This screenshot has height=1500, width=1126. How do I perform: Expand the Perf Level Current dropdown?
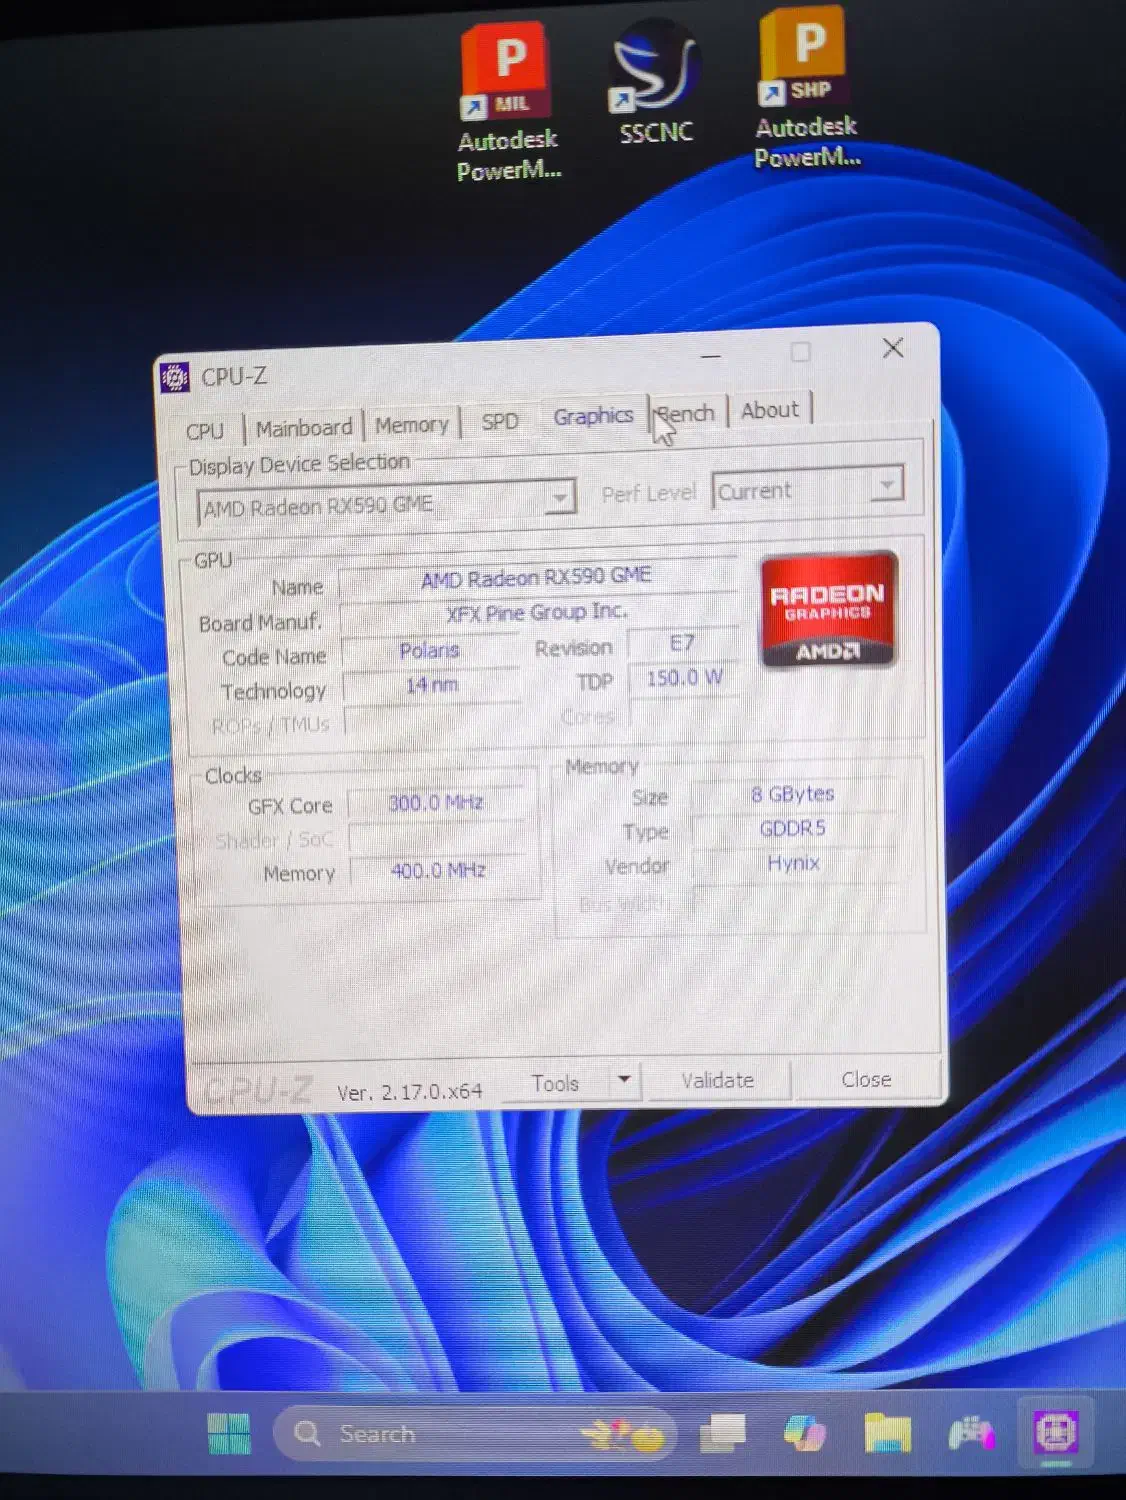click(886, 486)
